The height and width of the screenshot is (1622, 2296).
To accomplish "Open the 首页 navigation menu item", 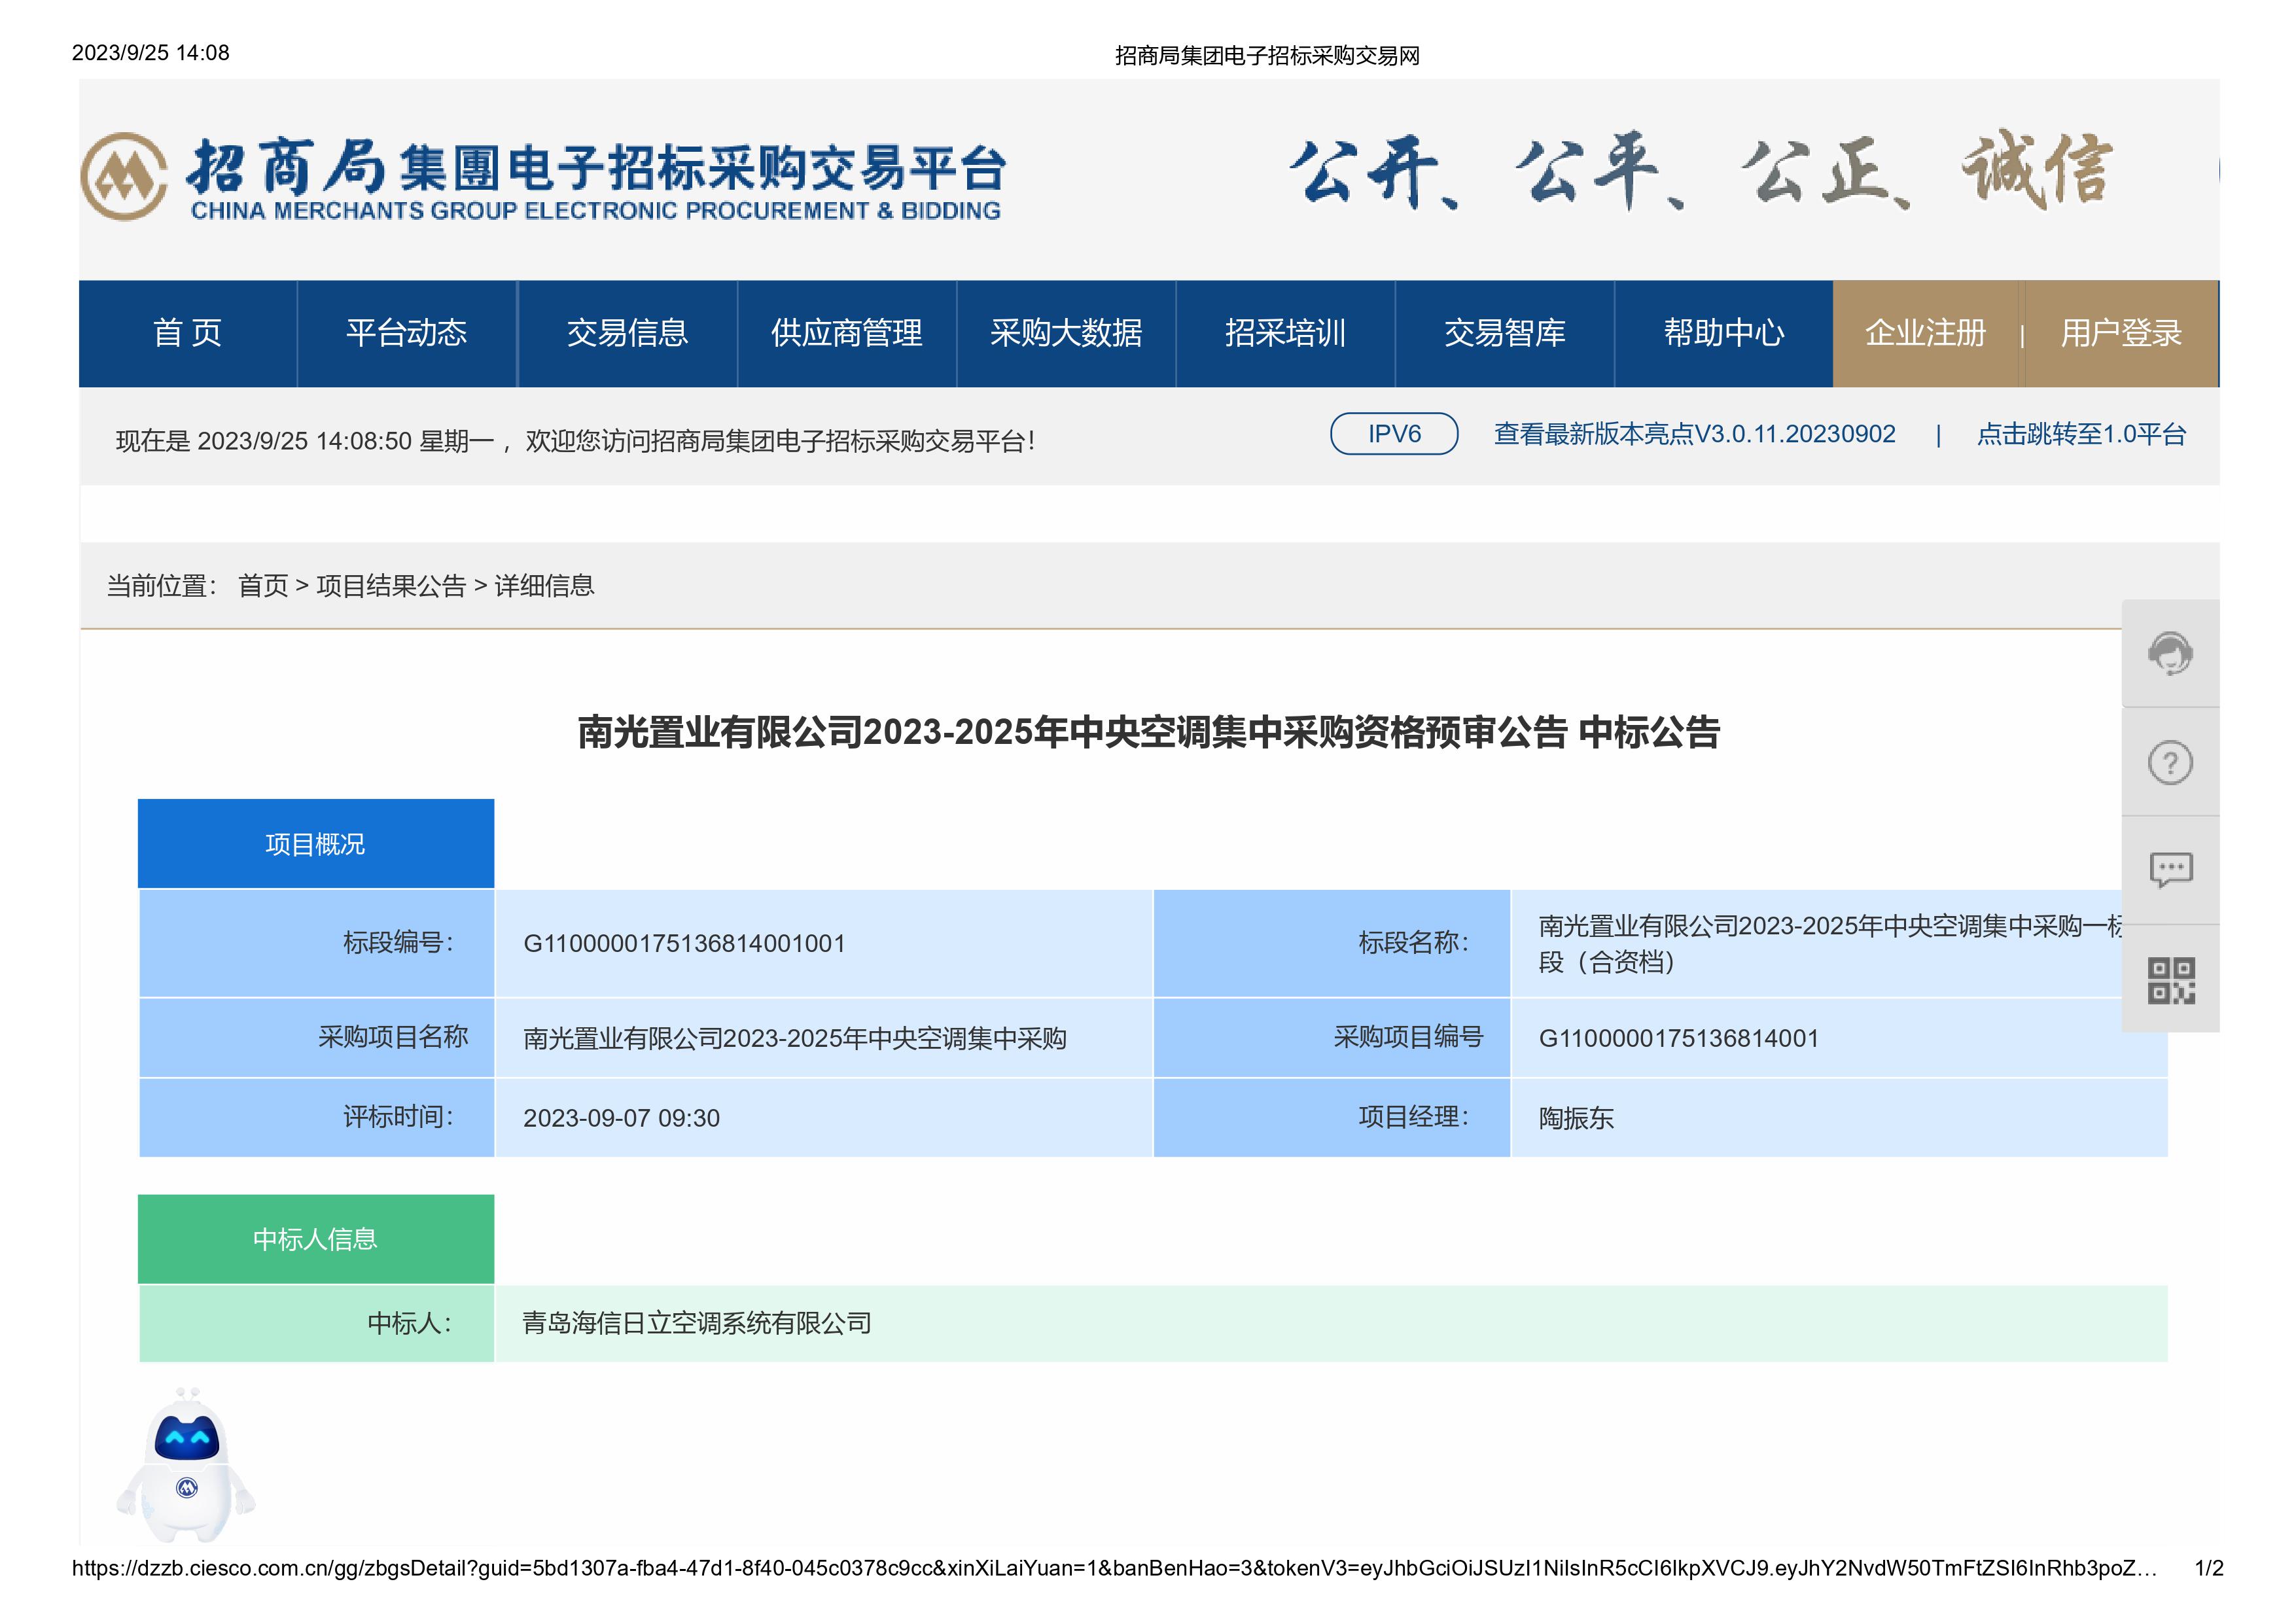I will click(x=187, y=333).
